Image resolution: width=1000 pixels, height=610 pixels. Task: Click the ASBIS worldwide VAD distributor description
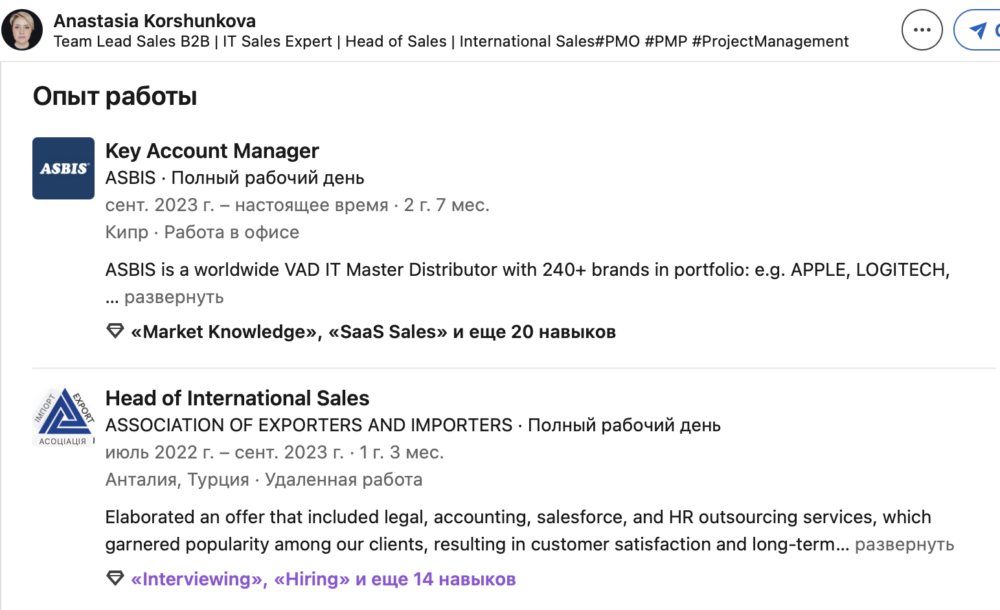(x=527, y=270)
